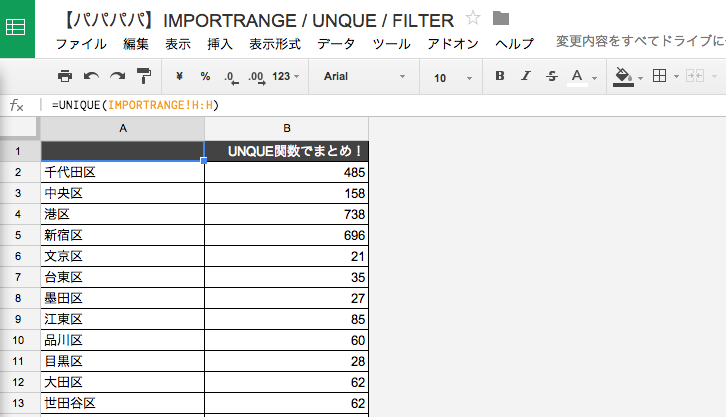726x417 pixels.
Task: Expand the fill color dropdown arrow
Action: pyautogui.click(x=641, y=78)
